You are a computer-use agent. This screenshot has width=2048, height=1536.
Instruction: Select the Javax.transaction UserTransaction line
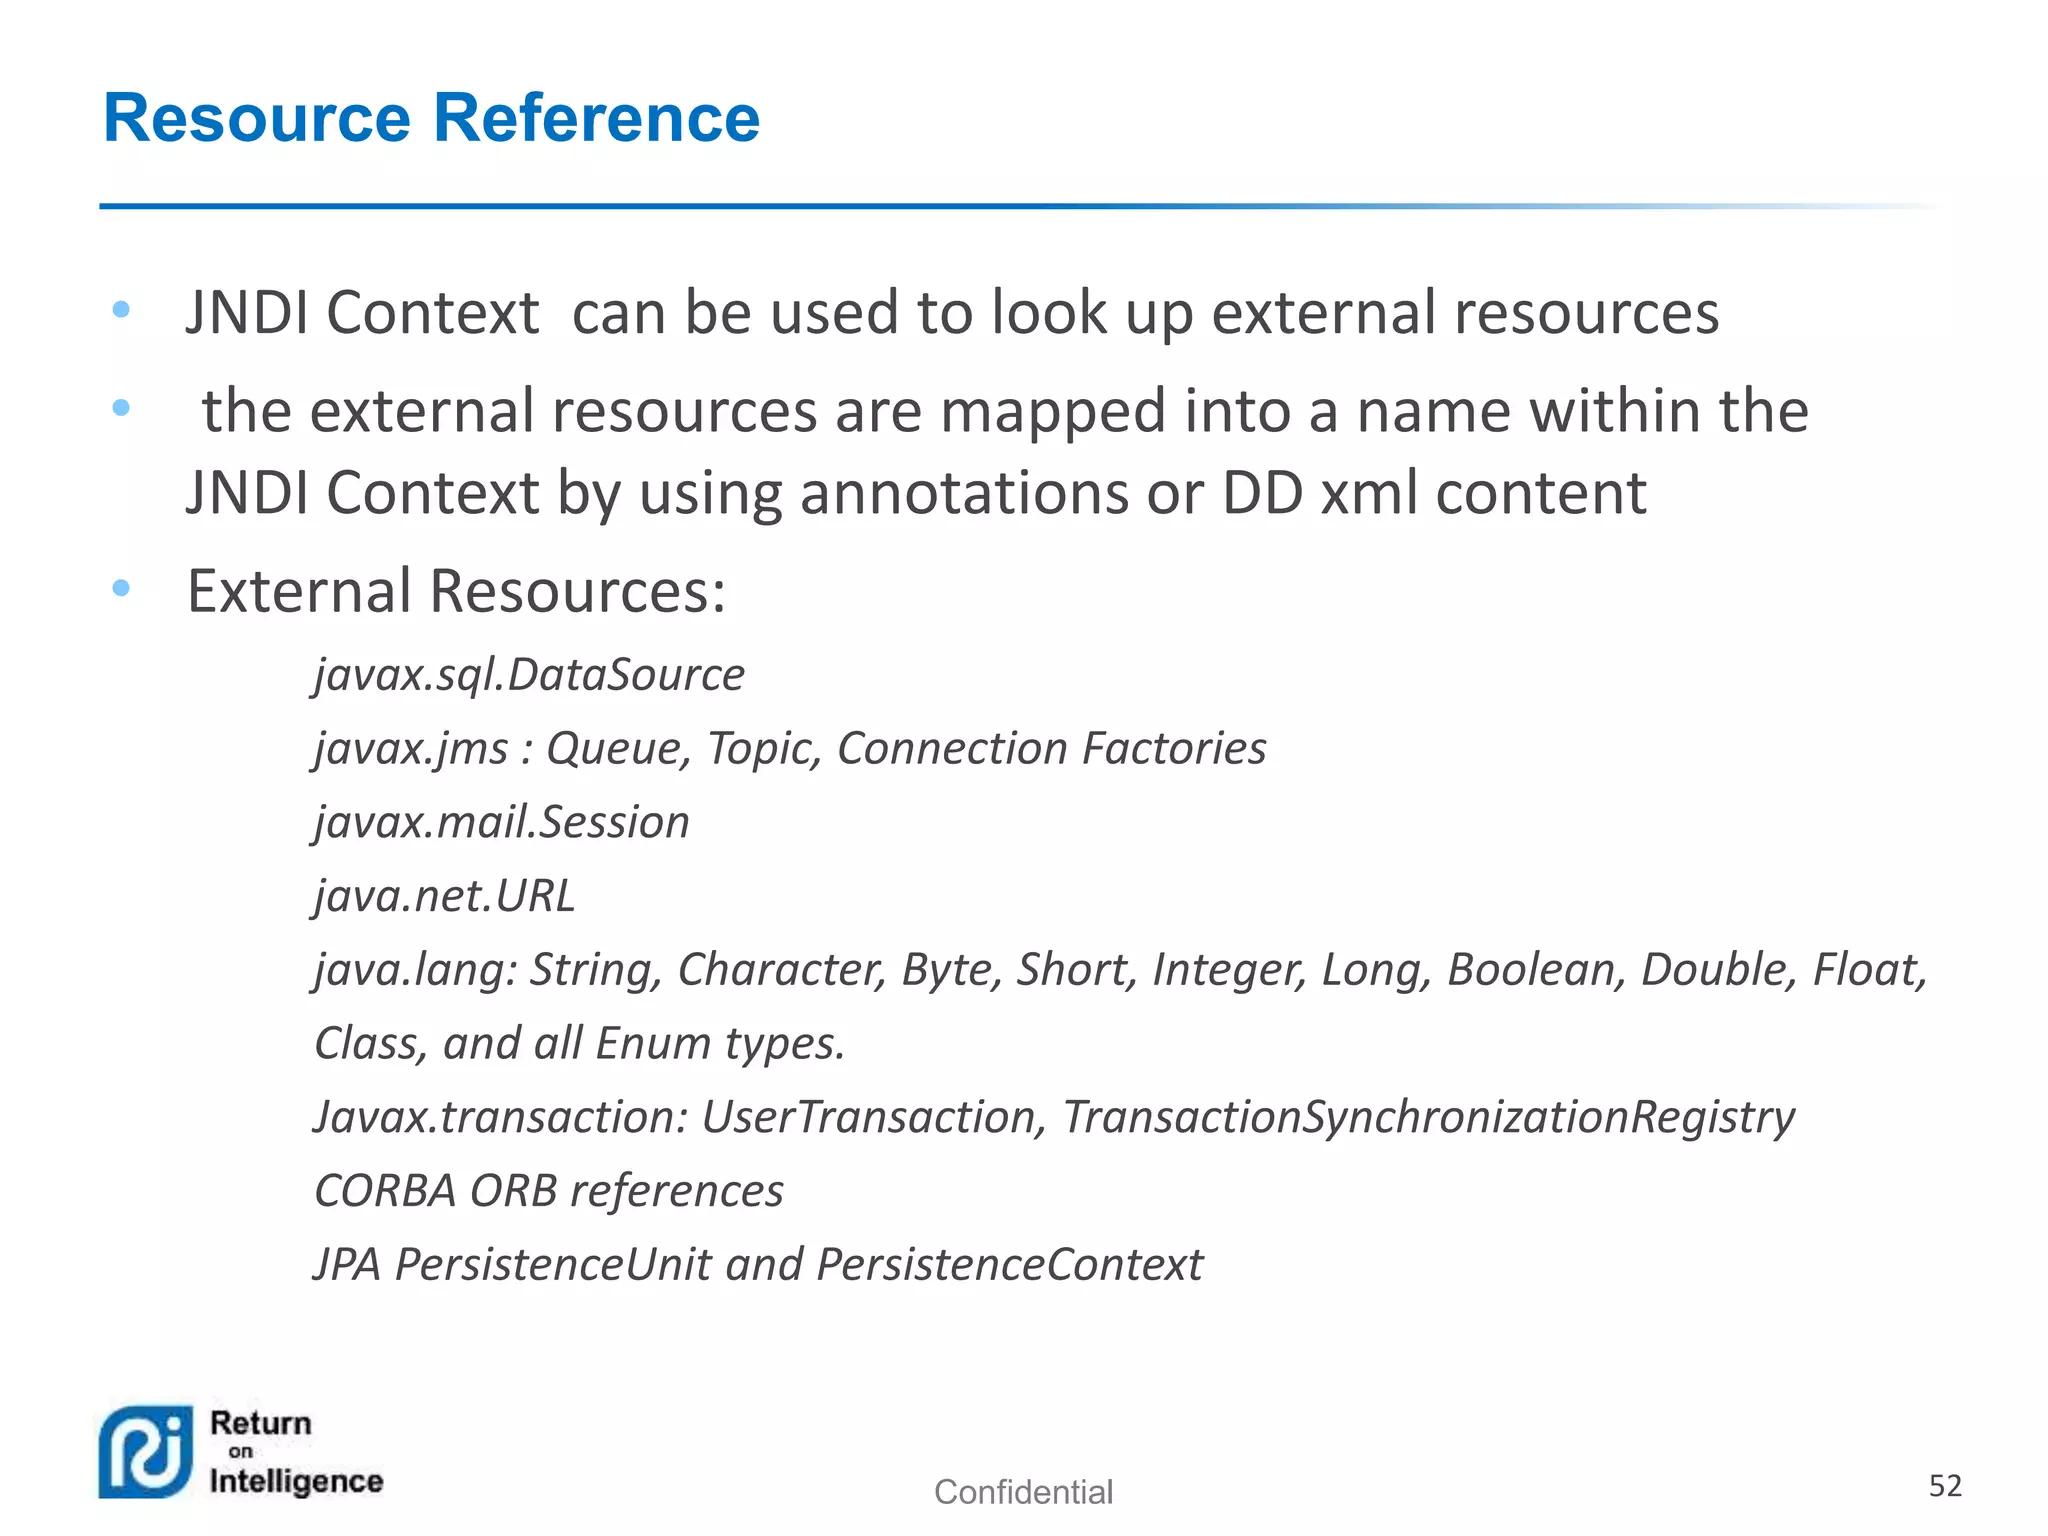point(1054,1117)
